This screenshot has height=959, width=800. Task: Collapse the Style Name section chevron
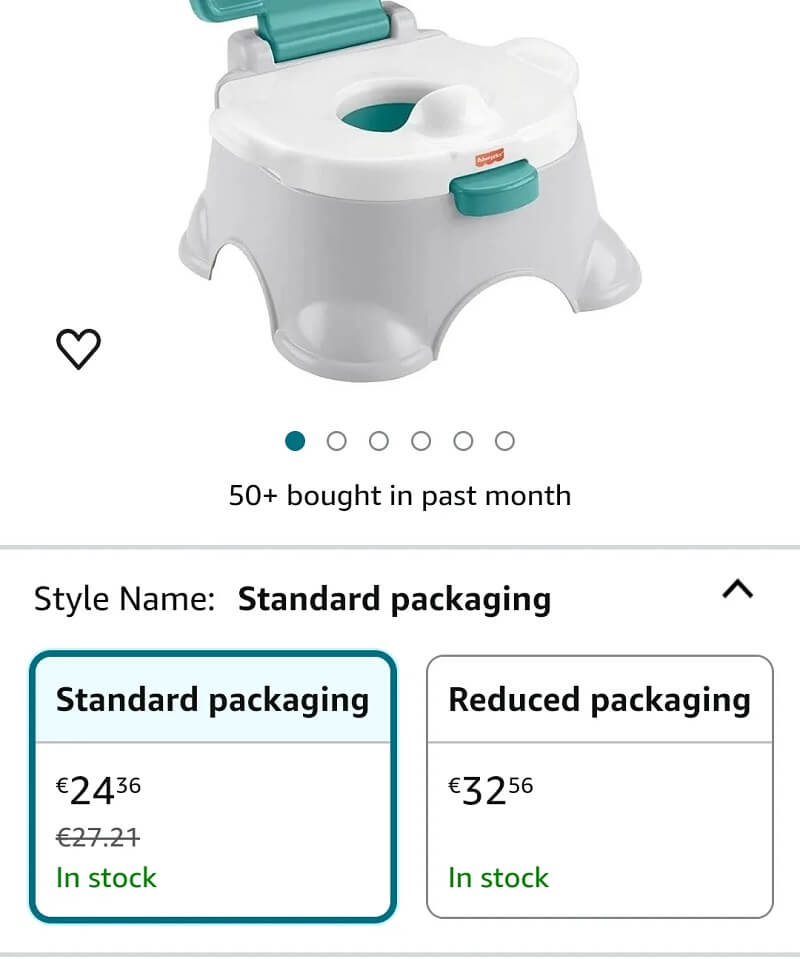pyautogui.click(x=737, y=590)
